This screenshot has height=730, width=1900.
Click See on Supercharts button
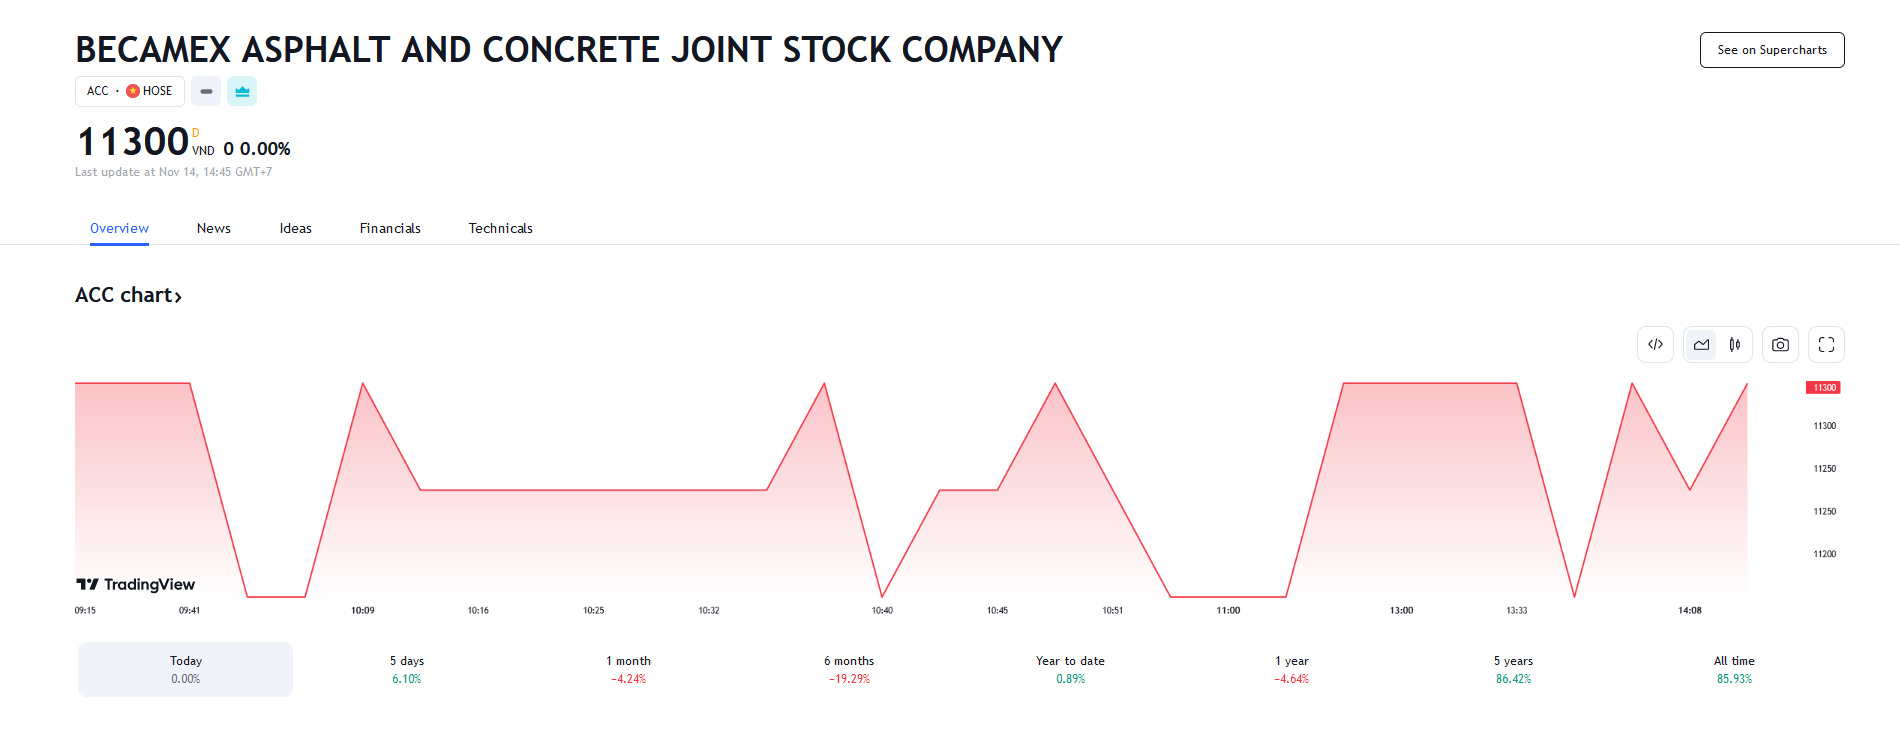click(x=1772, y=50)
